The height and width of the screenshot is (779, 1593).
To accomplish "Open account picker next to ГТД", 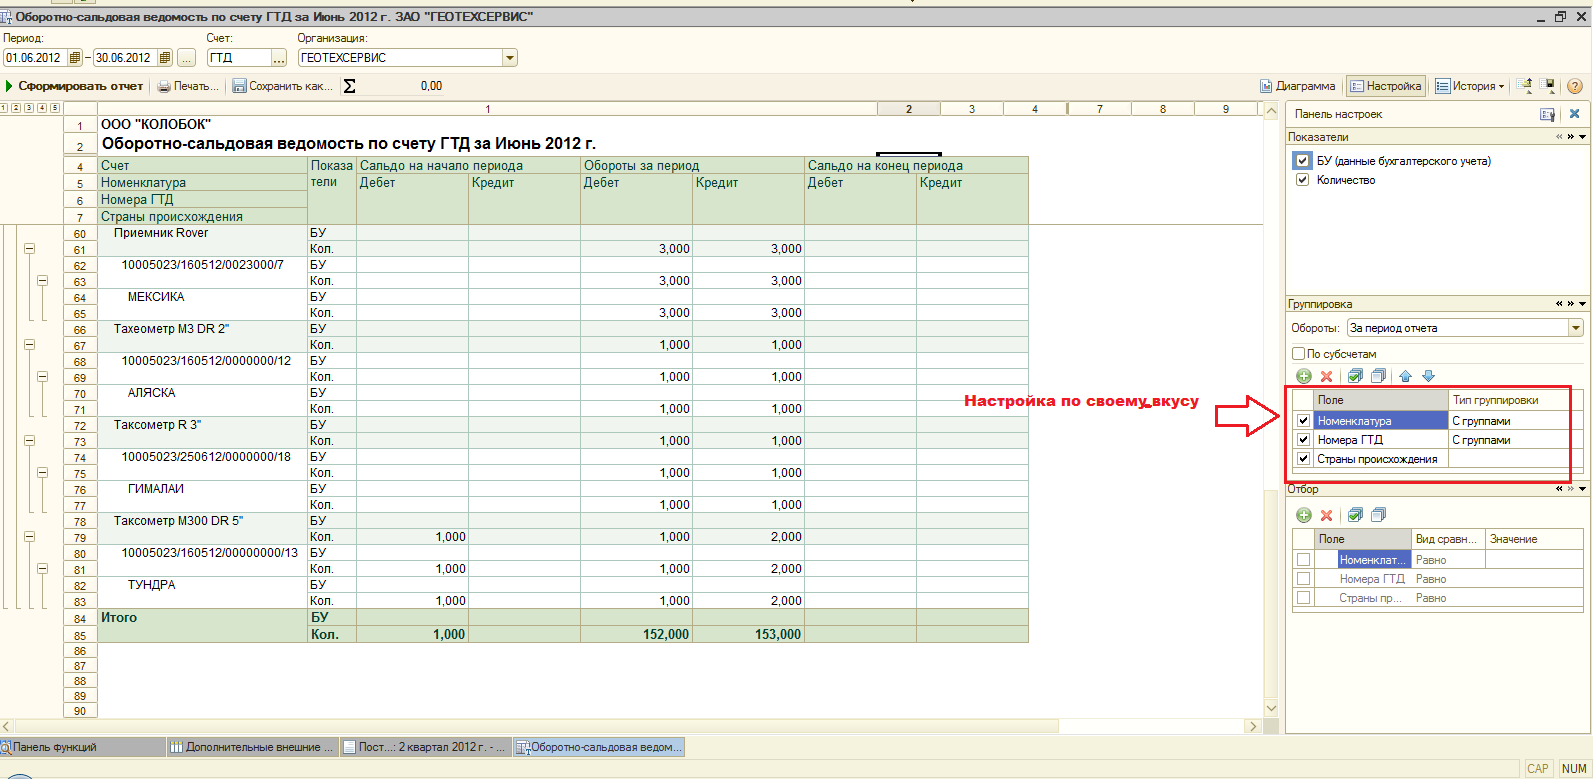I will click(x=279, y=58).
